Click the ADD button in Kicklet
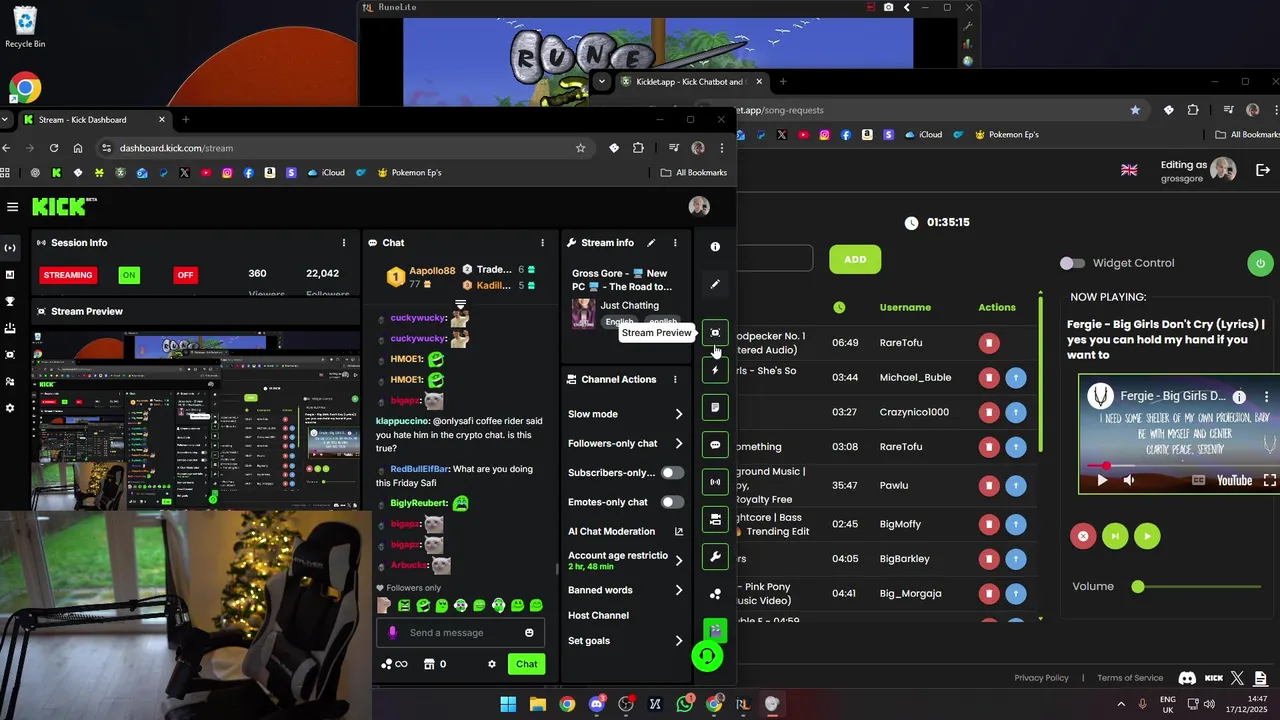 pos(855,259)
